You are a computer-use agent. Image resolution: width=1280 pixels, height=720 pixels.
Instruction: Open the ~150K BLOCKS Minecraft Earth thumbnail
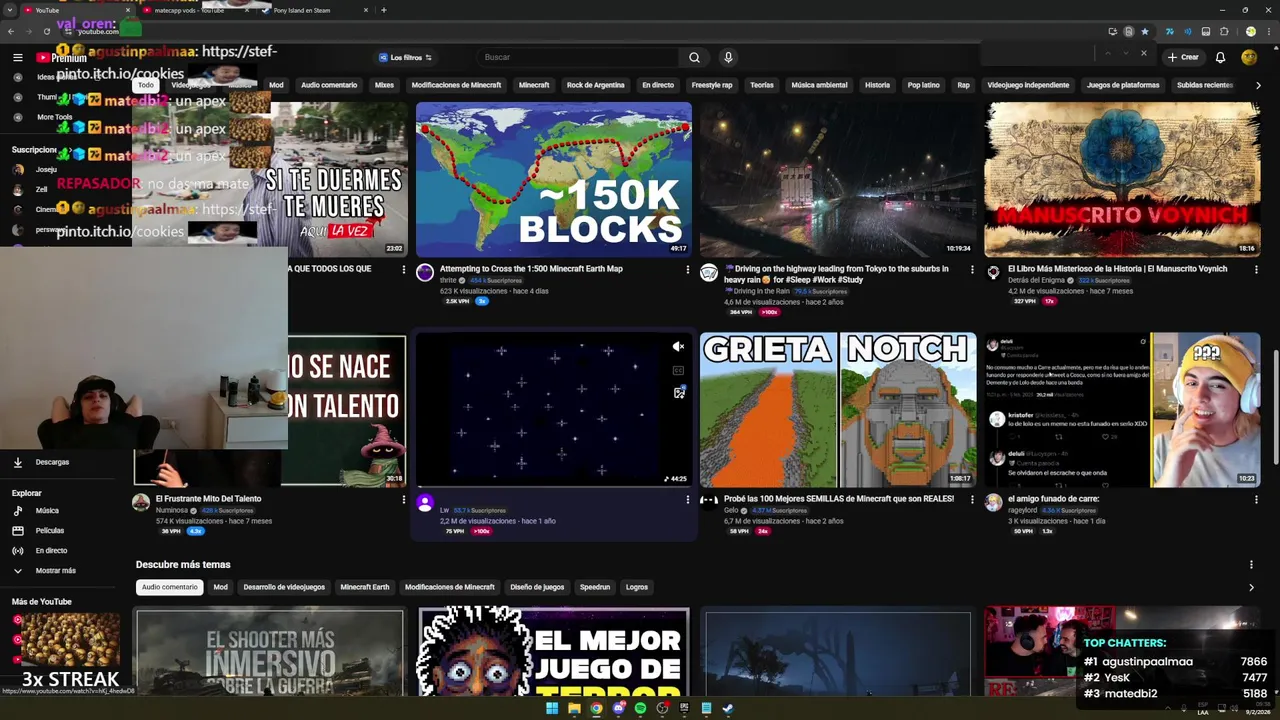point(554,179)
